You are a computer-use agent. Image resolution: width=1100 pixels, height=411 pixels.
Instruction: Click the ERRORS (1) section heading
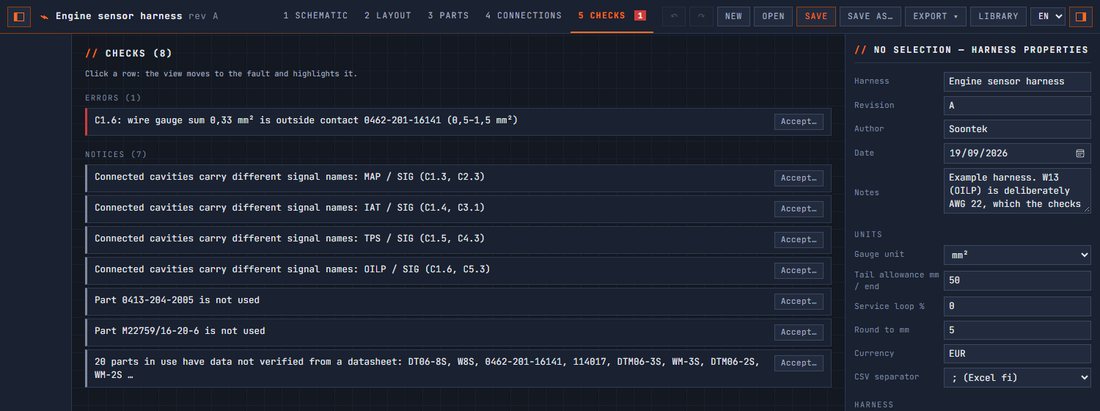tap(113, 98)
